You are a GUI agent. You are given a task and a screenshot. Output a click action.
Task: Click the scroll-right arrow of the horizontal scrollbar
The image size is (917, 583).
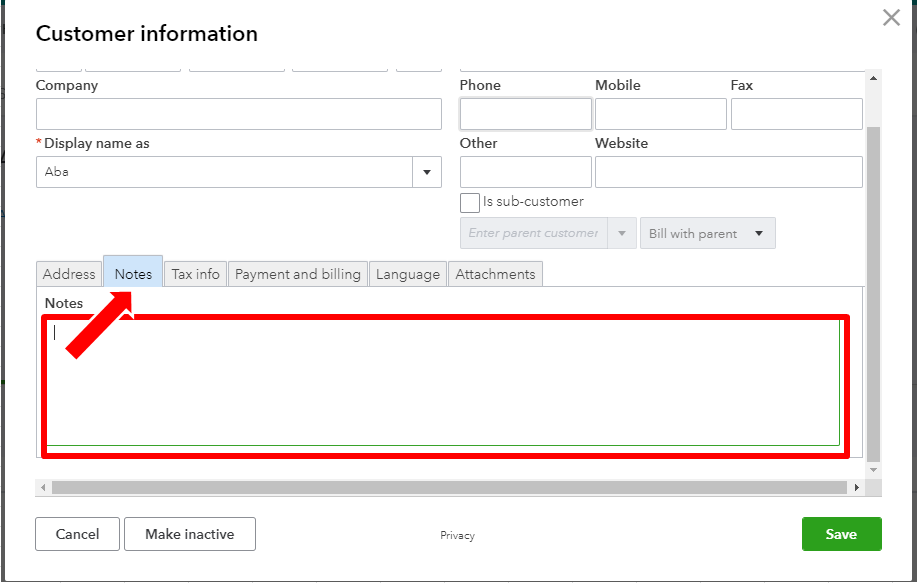[857, 487]
